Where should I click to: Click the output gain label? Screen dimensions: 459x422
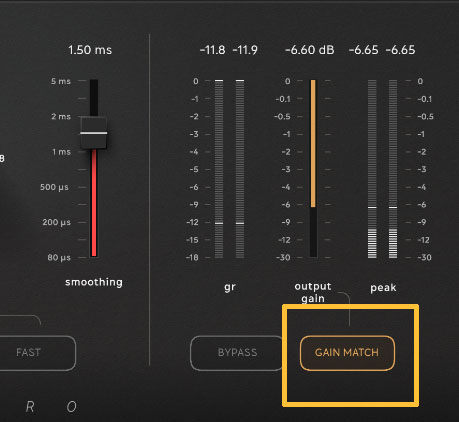click(313, 292)
